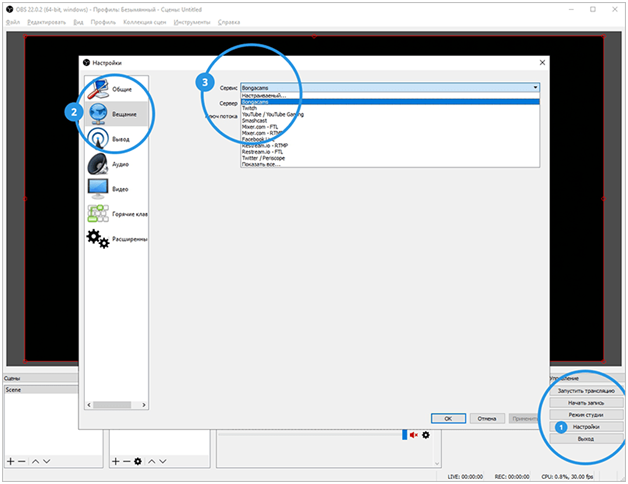Open the Видео settings section
Image resolution: width=628 pixels, height=484 pixels.
tap(116, 189)
